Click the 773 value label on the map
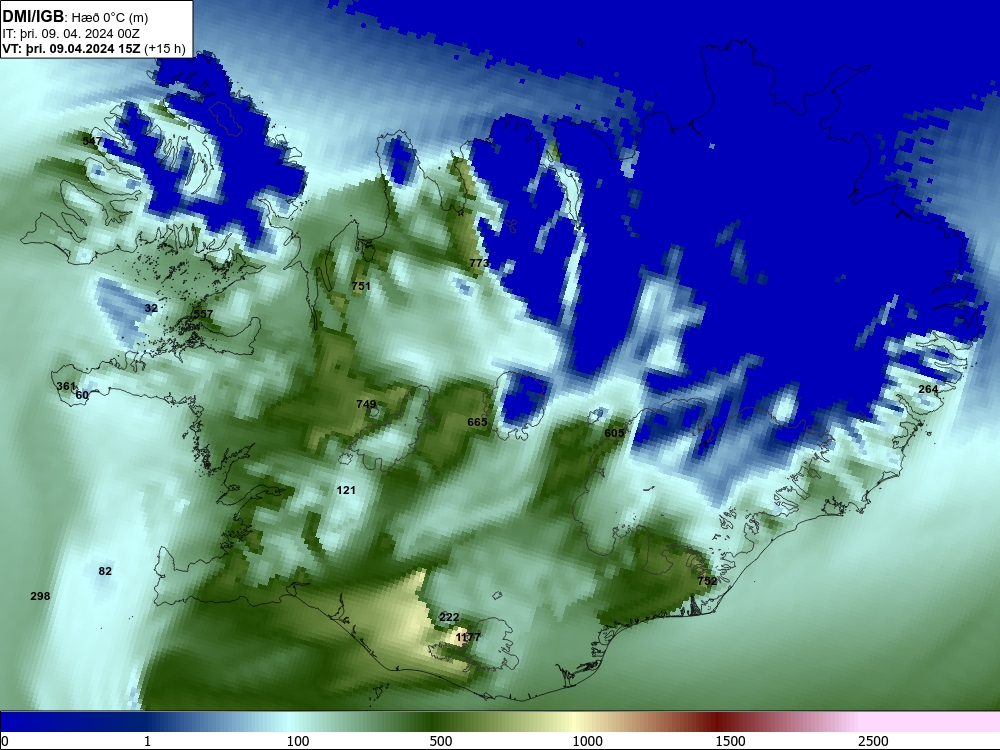1000x750 pixels. click(x=479, y=263)
